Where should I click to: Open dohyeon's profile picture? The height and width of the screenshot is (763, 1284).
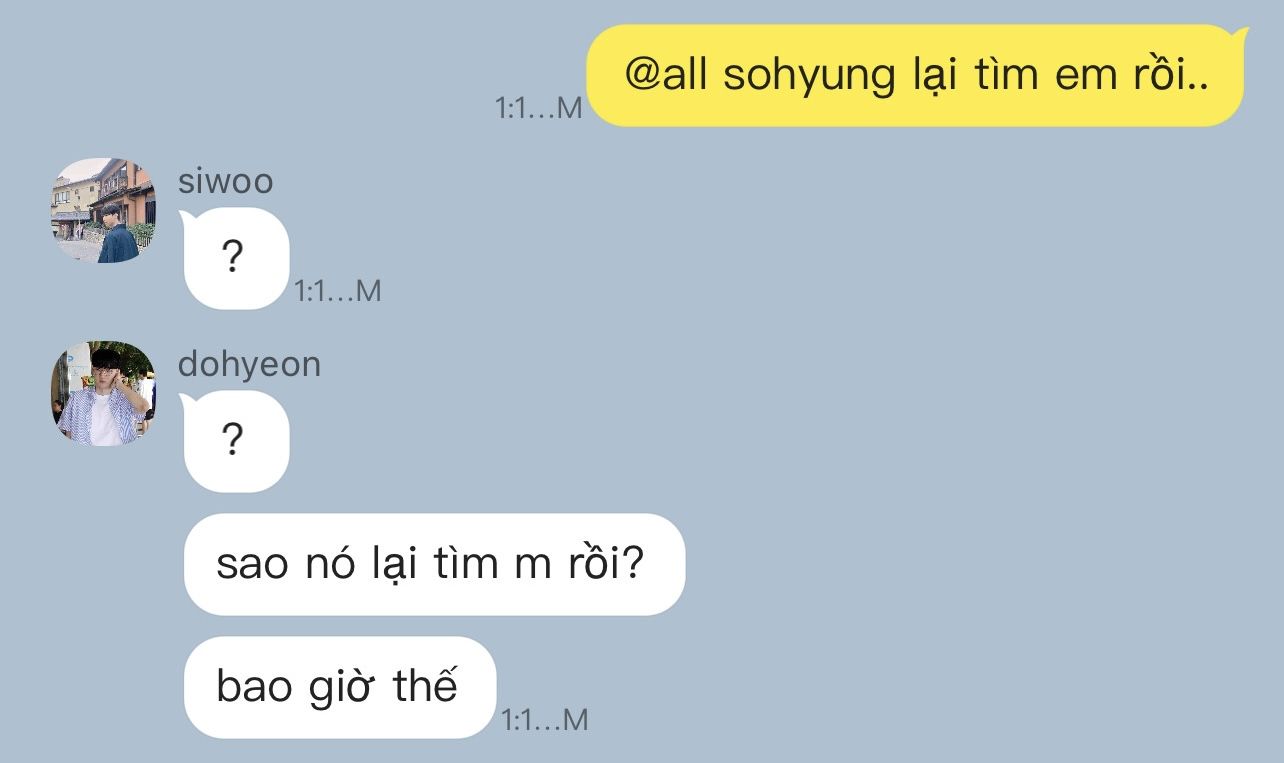[x=103, y=393]
